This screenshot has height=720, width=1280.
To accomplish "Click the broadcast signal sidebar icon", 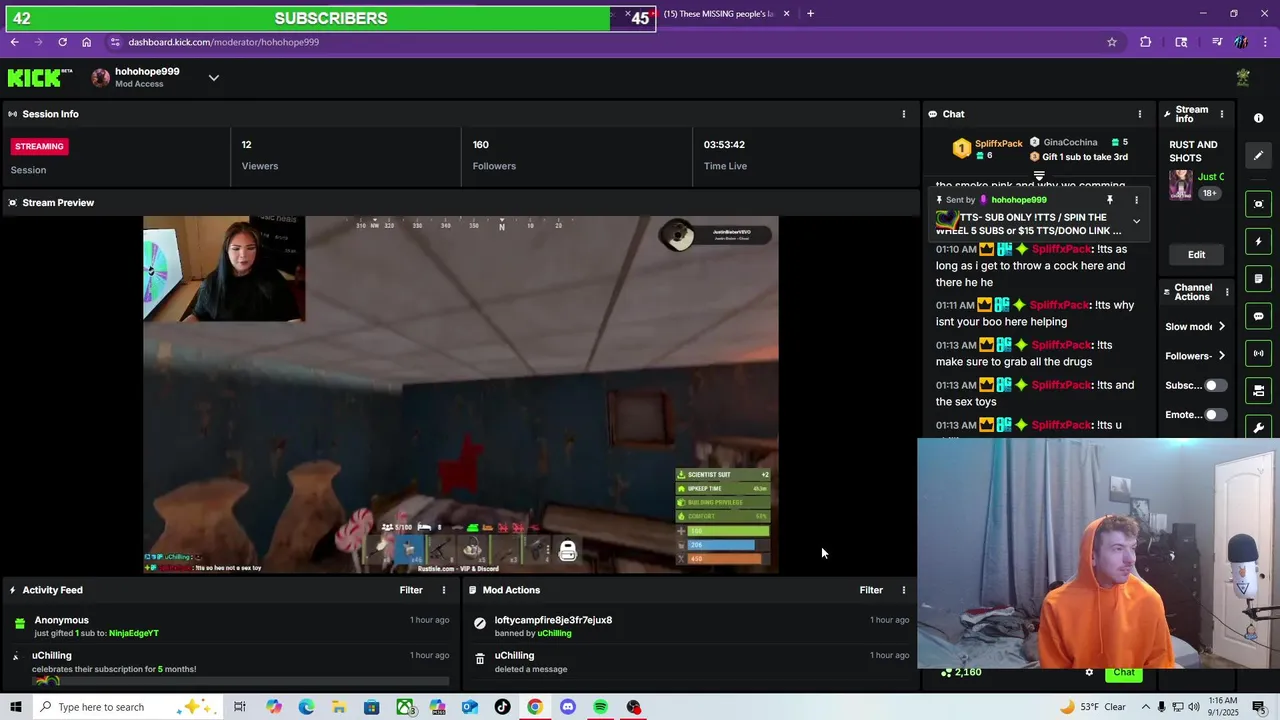I will 1258,353.
